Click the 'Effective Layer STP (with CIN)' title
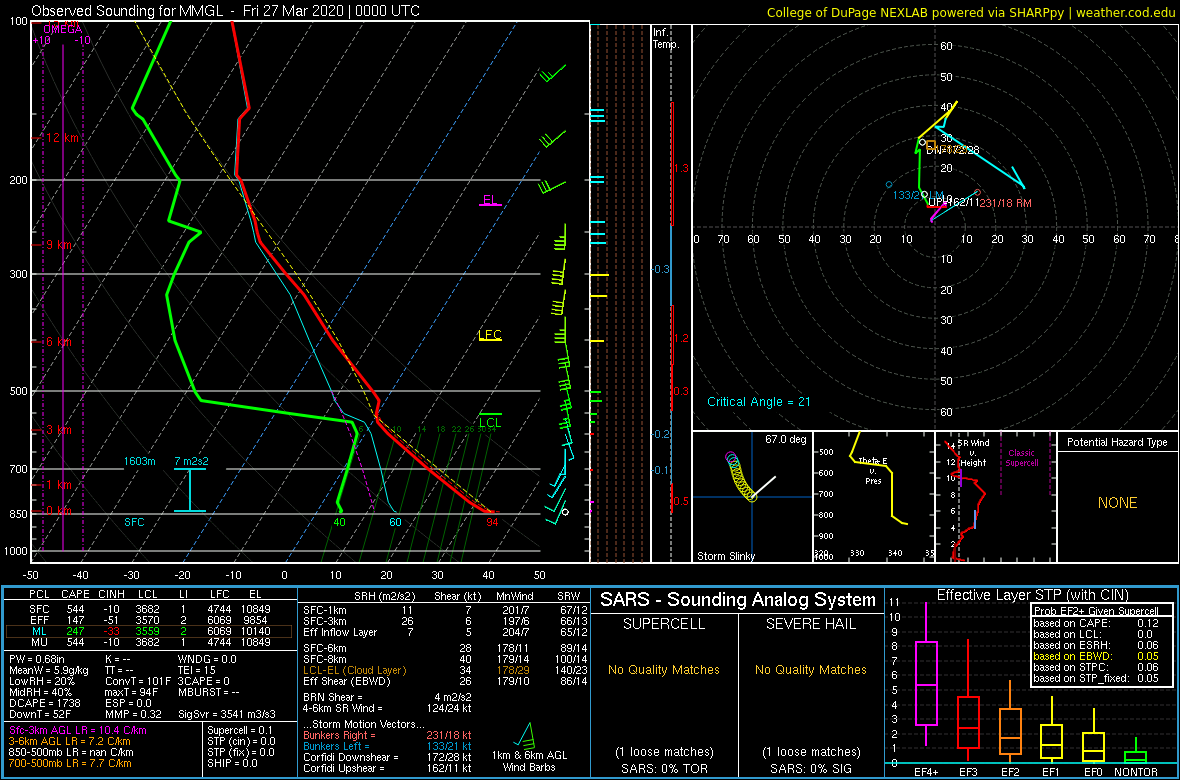 point(1031,596)
